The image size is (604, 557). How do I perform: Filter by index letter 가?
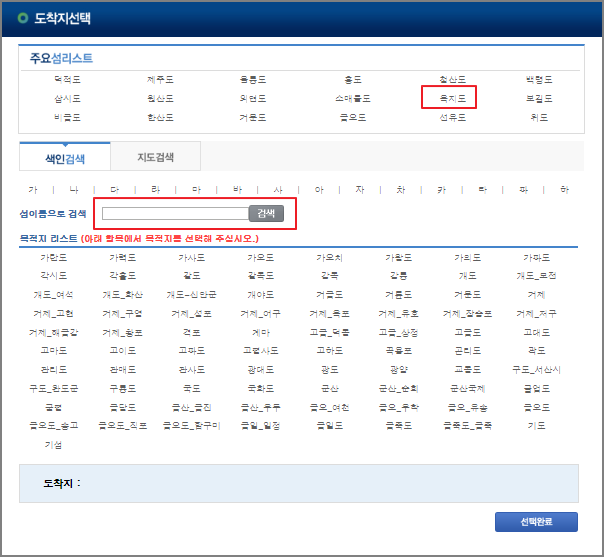[x=33, y=190]
